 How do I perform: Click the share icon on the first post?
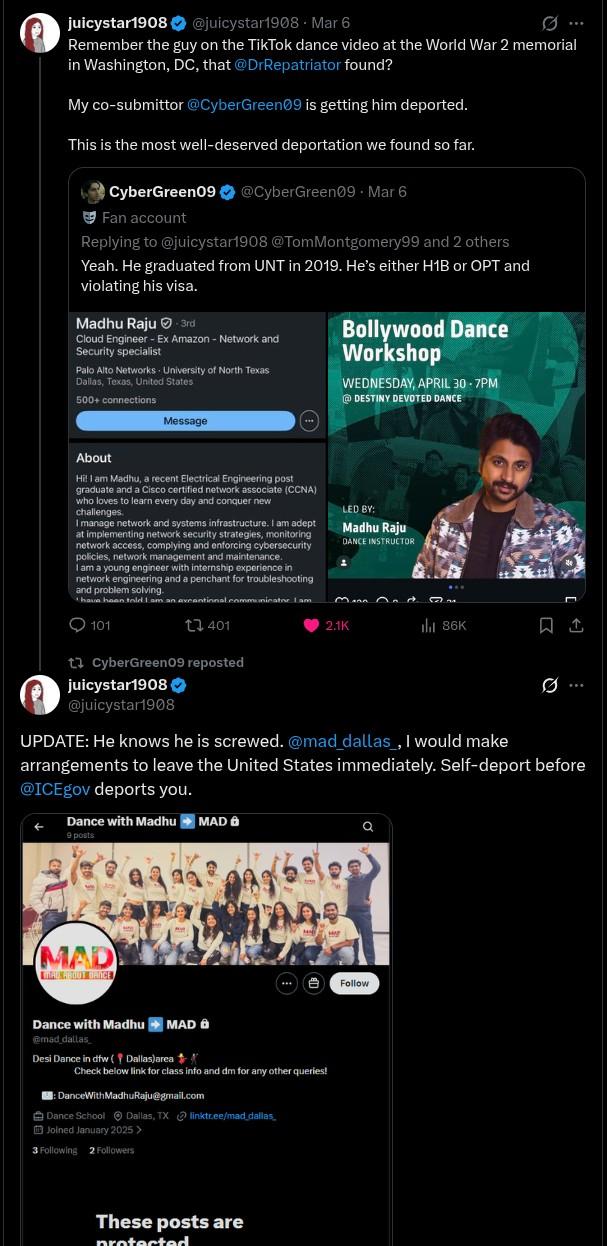[576, 625]
